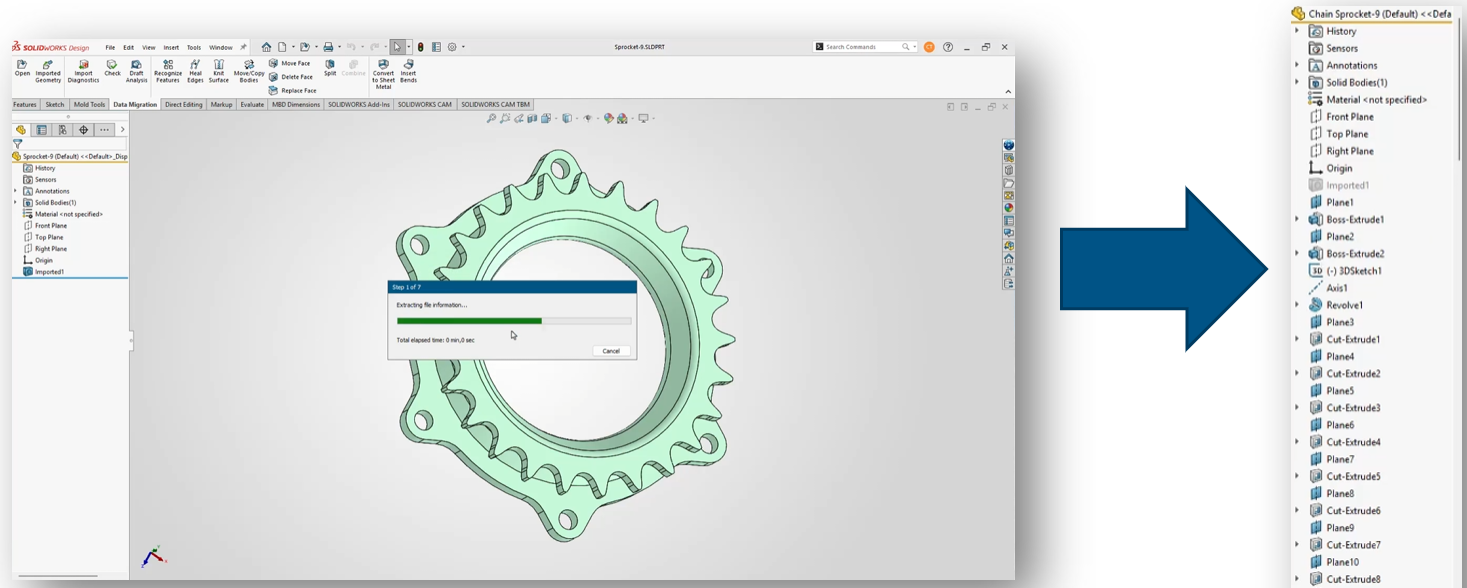Viewport: 1467px width, 588px height.
Task: Collapse the ribbon with the up chevron
Action: (x=1008, y=91)
